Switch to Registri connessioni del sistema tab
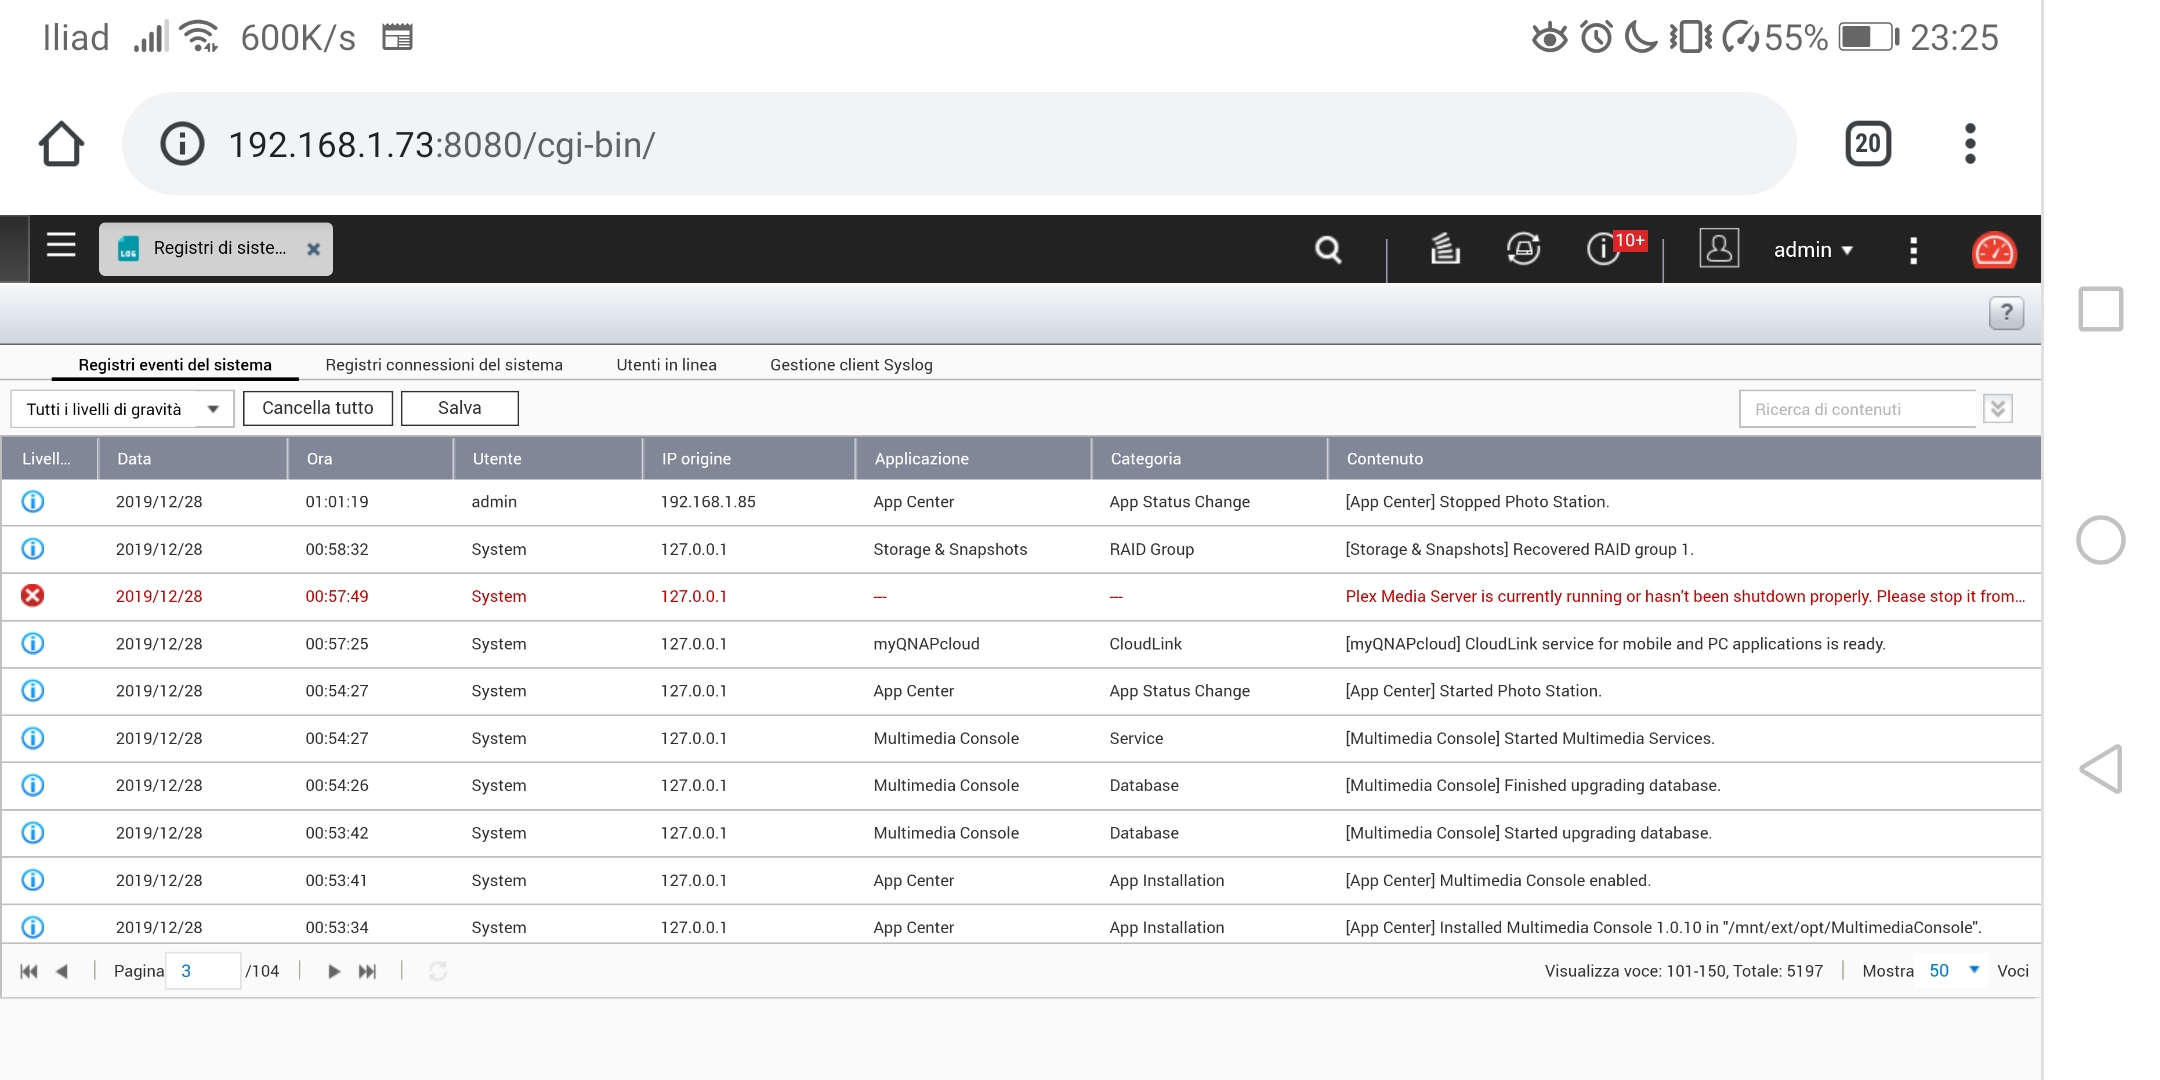The height and width of the screenshot is (1080, 2160). pos(444,365)
